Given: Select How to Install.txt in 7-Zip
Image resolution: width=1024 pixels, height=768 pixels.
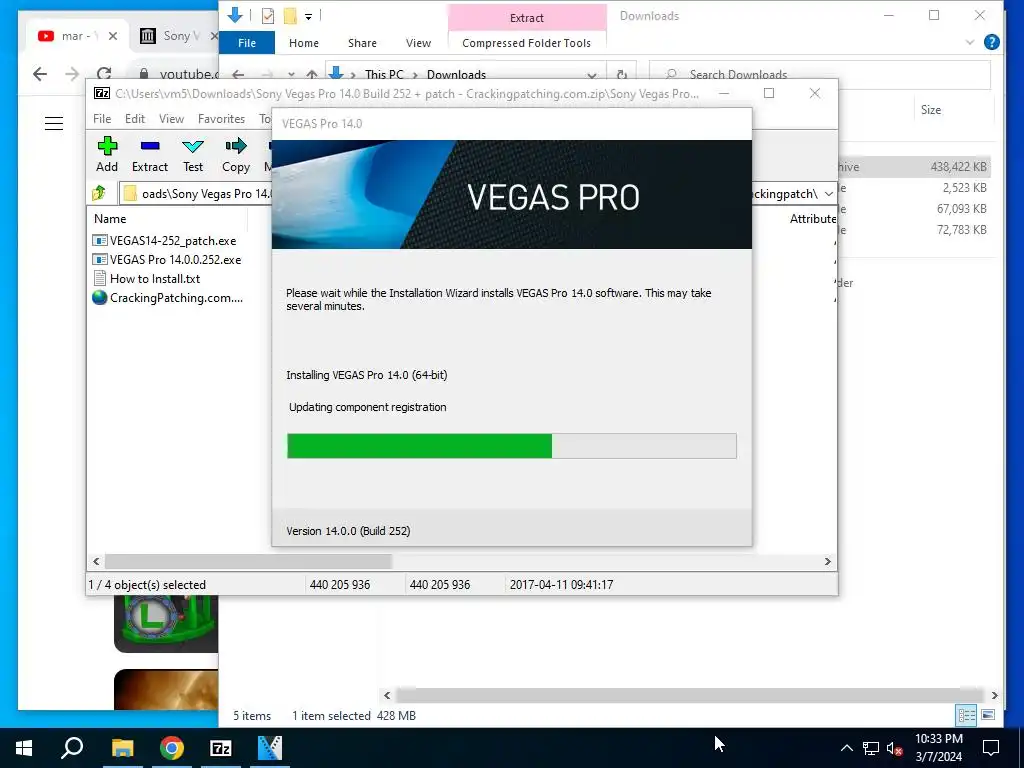Looking at the screenshot, I should (155, 279).
